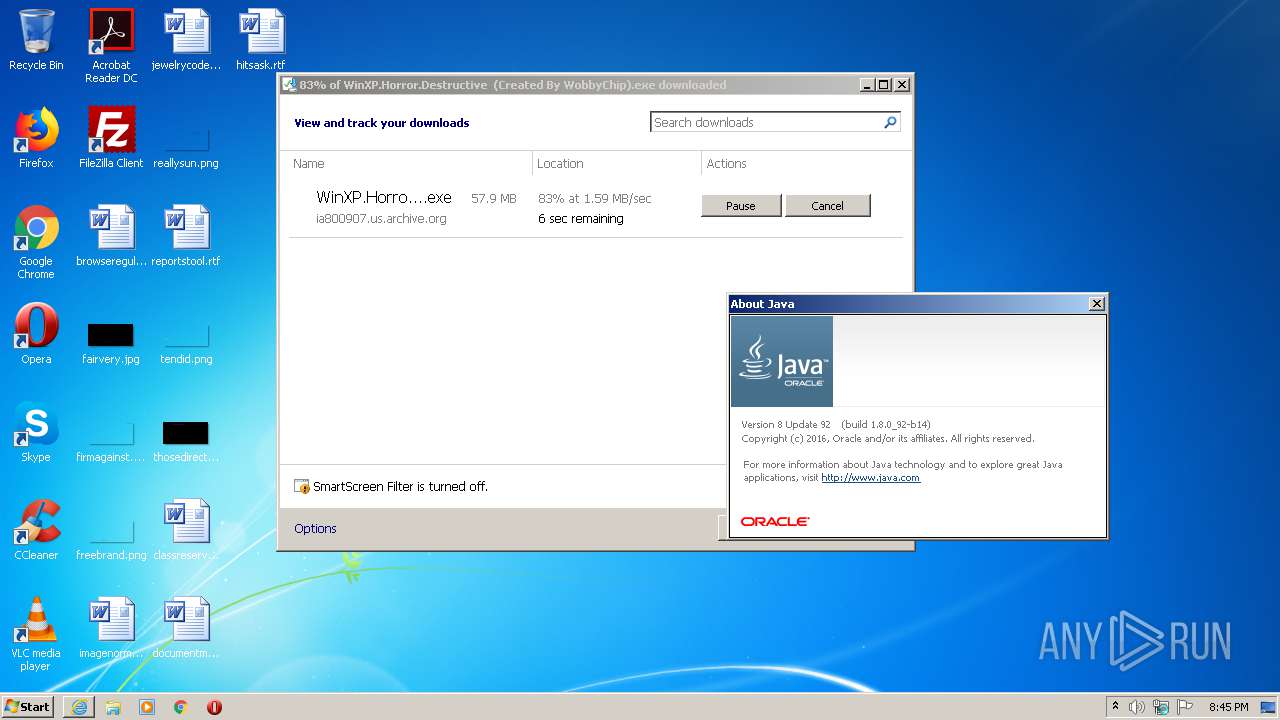
Task: Close the About Java dialog
Action: pyautogui.click(x=1096, y=304)
